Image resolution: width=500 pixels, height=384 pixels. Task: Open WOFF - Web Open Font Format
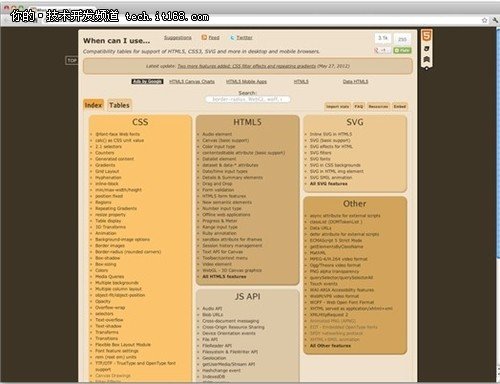click(342, 302)
